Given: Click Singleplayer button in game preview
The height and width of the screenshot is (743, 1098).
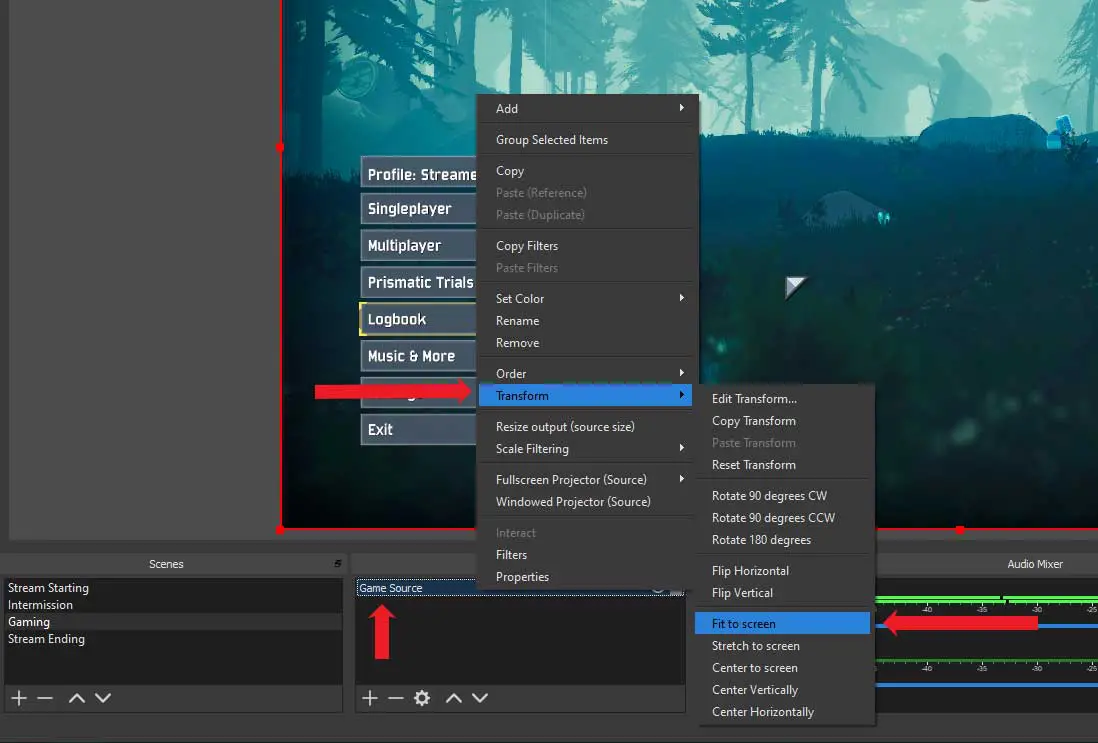Looking at the screenshot, I should pyautogui.click(x=418, y=209).
